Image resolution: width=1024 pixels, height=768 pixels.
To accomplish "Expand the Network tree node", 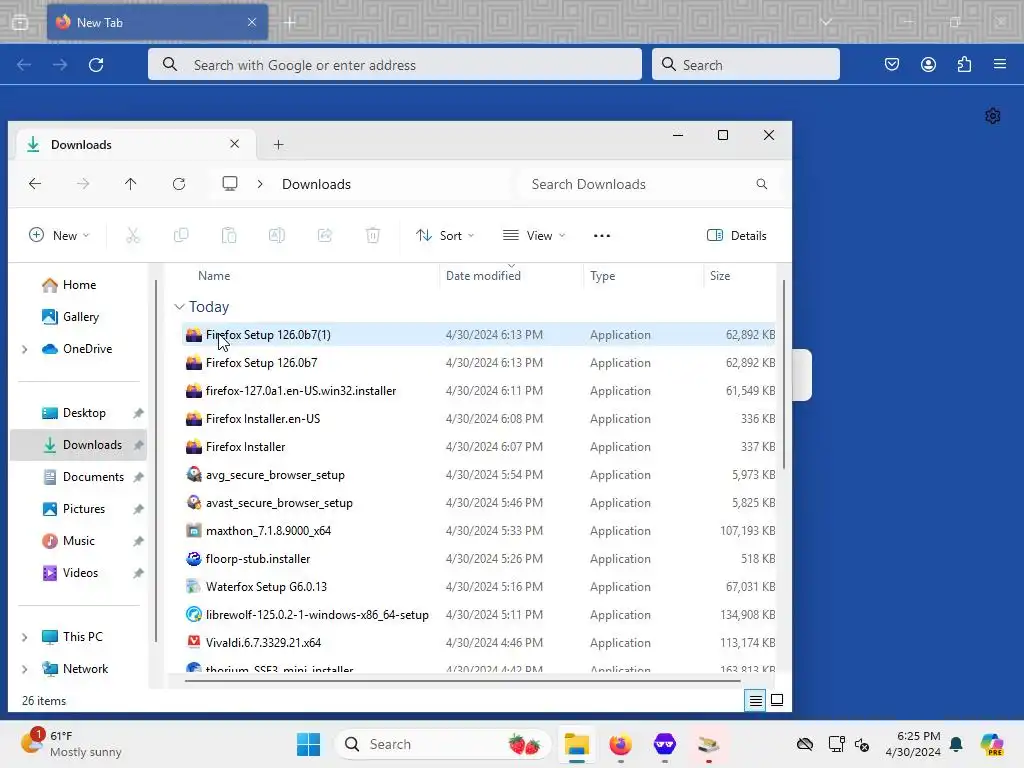I will pyautogui.click(x=25, y=669).
